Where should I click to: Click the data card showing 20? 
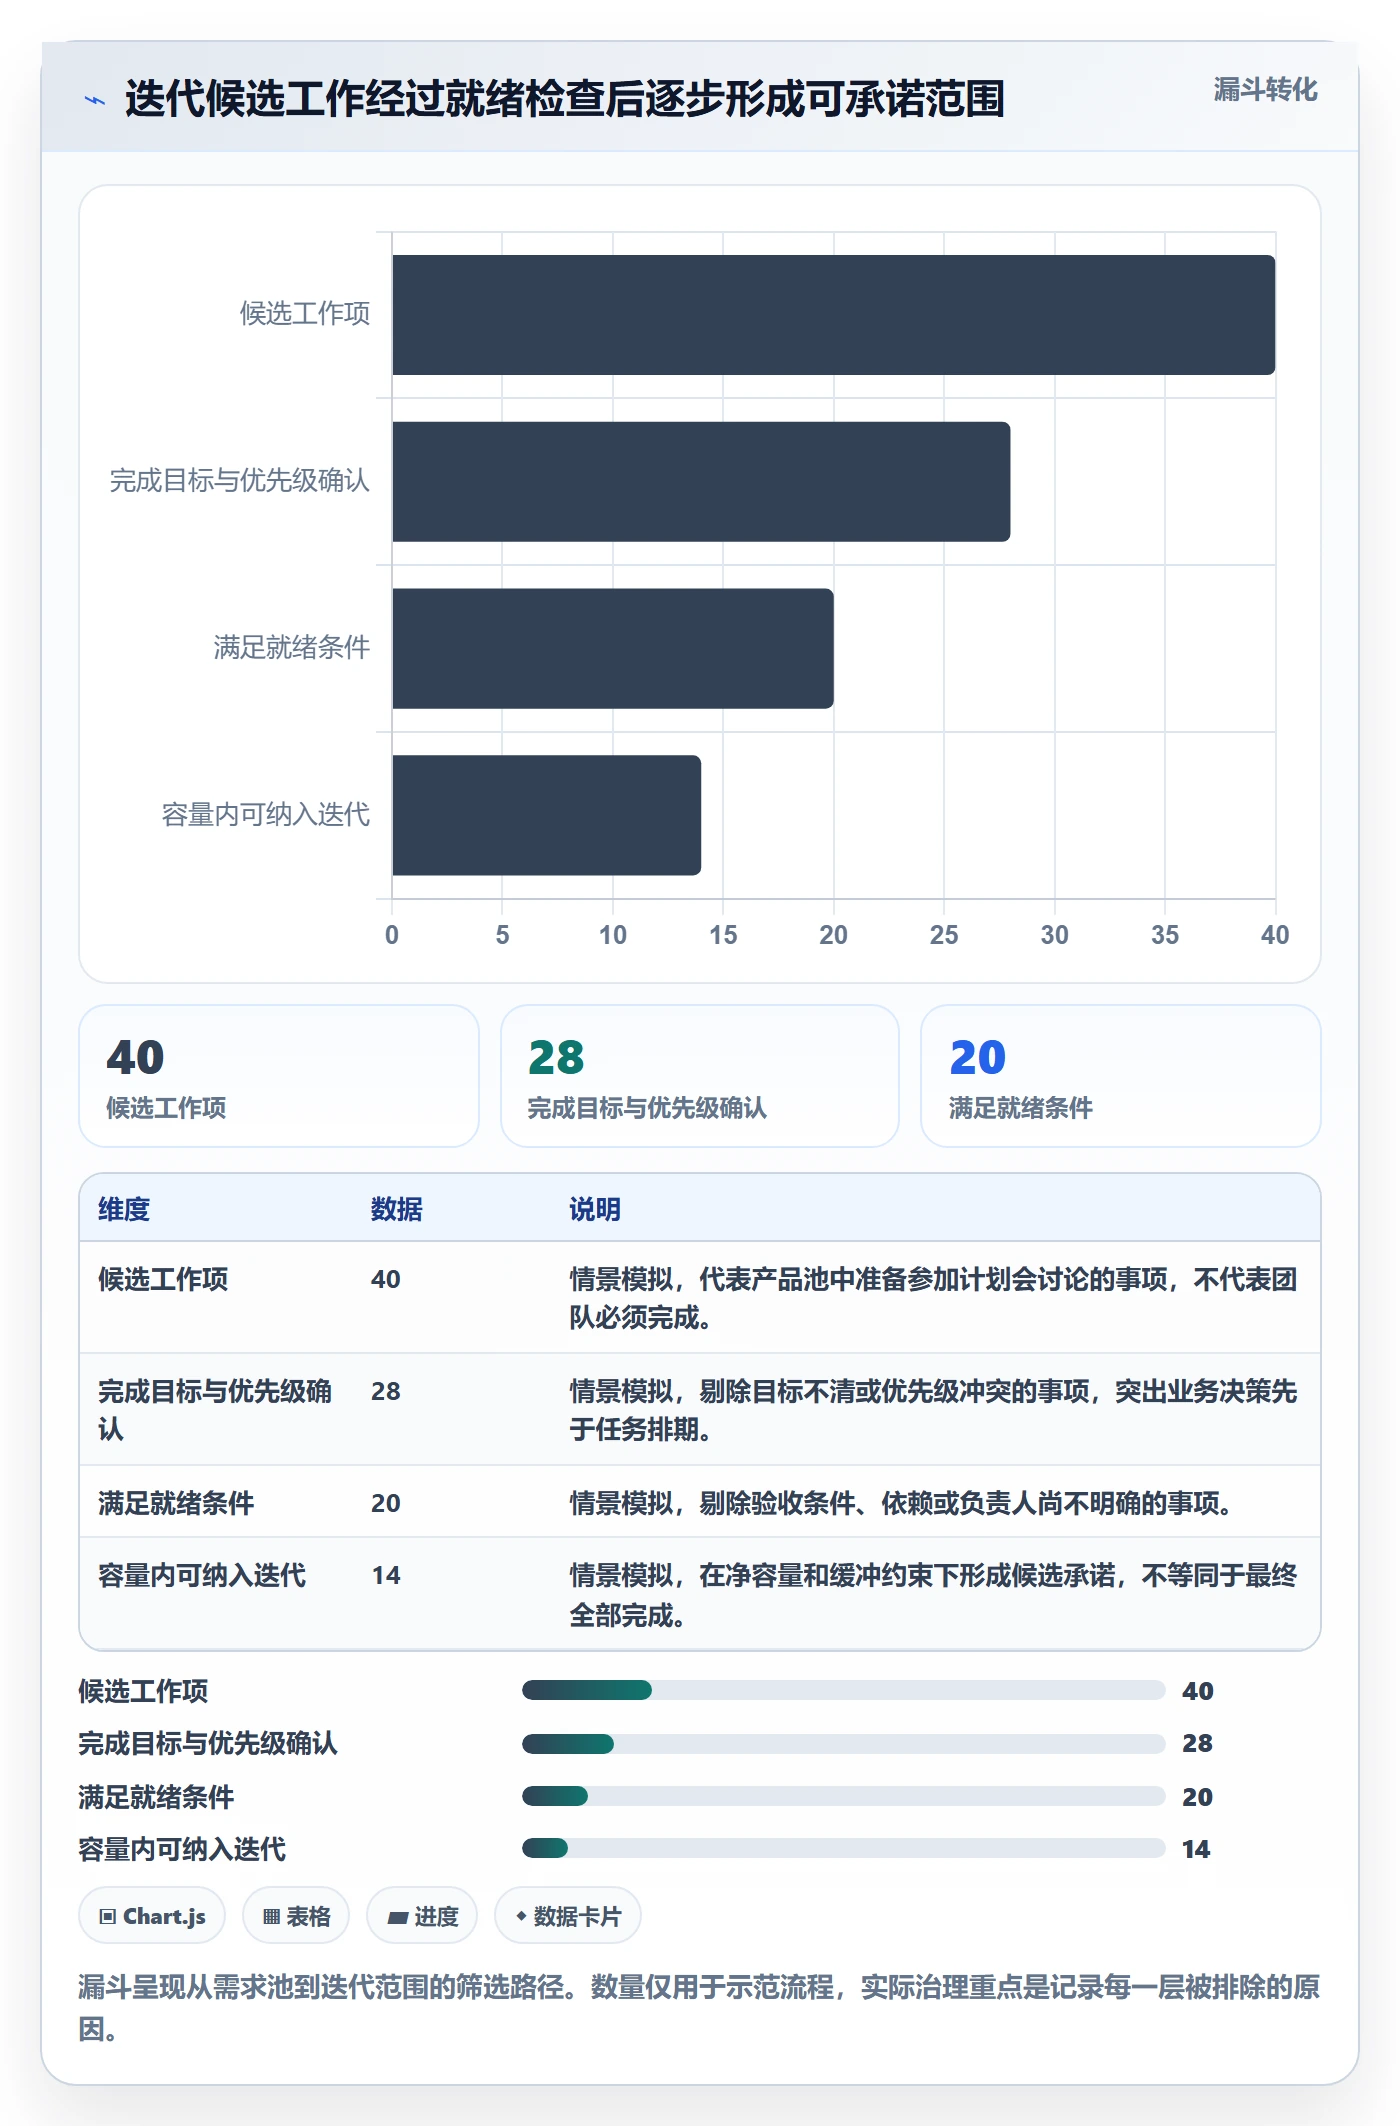tap(1121, 1076)
